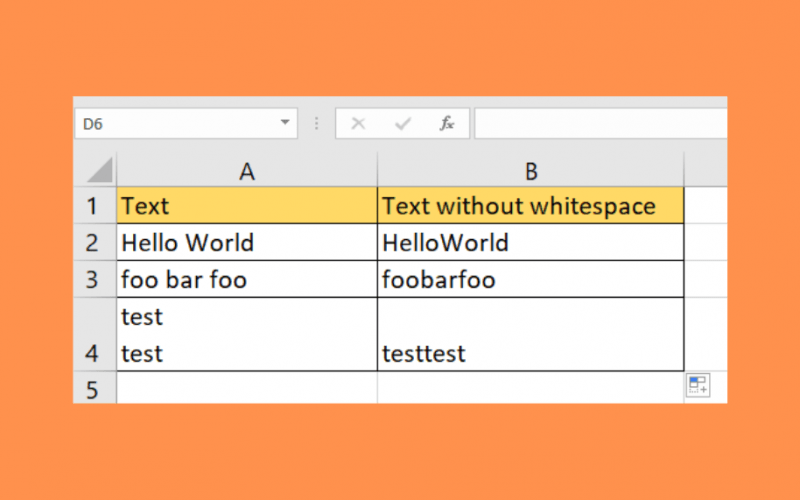Click the Select All corner triangle
Image resolution: width=800 pixels, height=500 pixels.
(x=99, y=170)
